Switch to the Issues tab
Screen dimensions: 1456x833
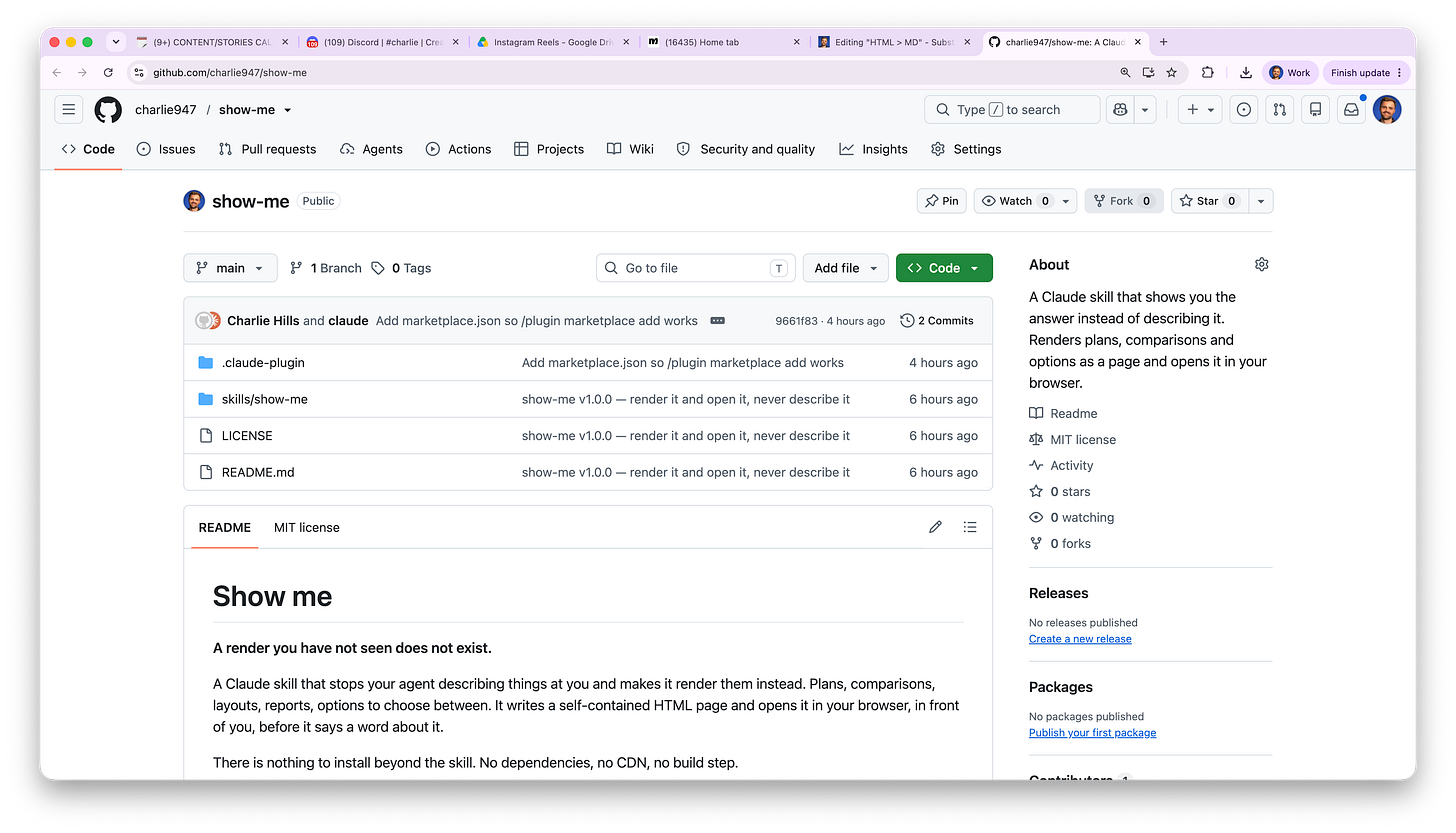point(166,149)
